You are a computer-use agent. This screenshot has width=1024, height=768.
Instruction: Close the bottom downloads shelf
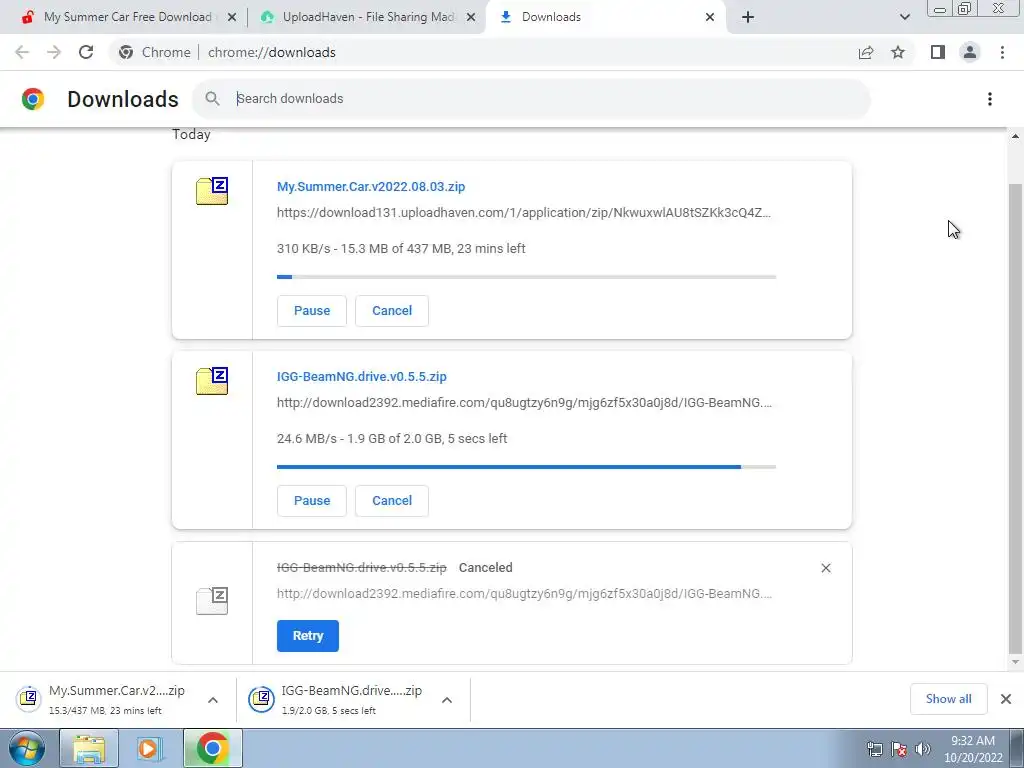pyautogui.click(x=1006, y=699)
